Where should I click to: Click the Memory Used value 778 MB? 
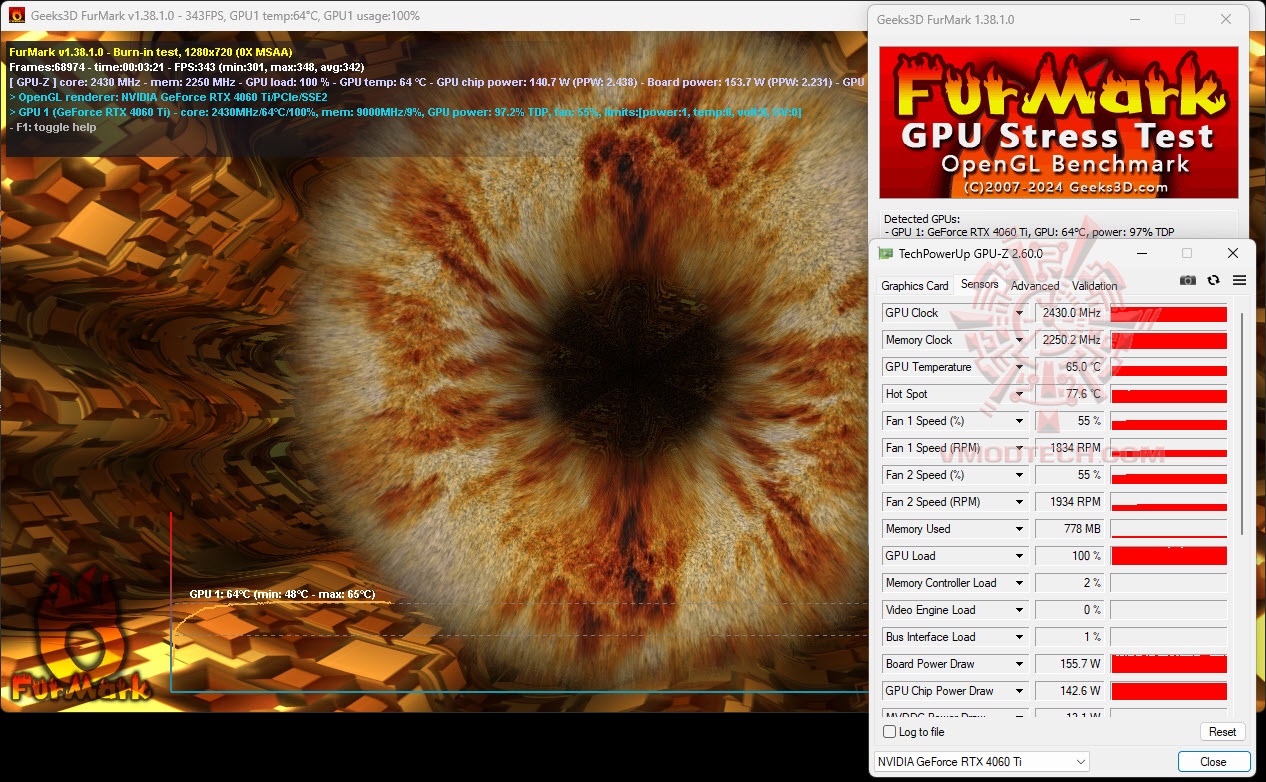click(x=1070, y=529)
